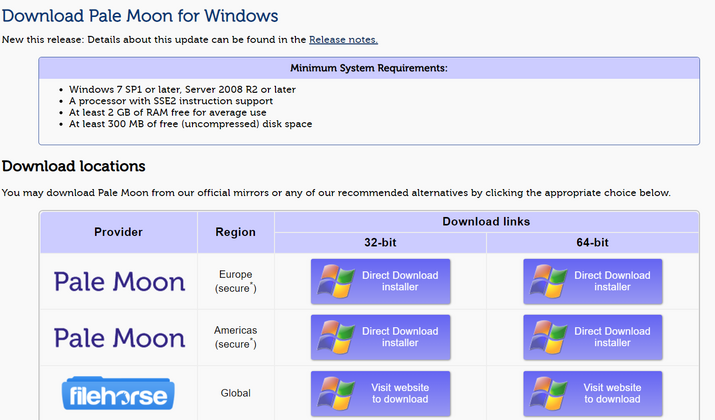Click the Pale Moon logo in Europe row
Screen dimensions: 715x420
pyautogui.click(x=119, y=282)
